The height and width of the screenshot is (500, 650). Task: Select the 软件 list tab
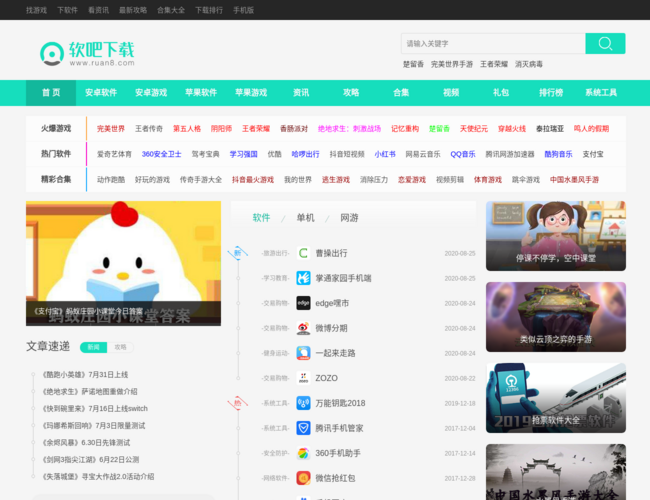click(x=261, y=218)
